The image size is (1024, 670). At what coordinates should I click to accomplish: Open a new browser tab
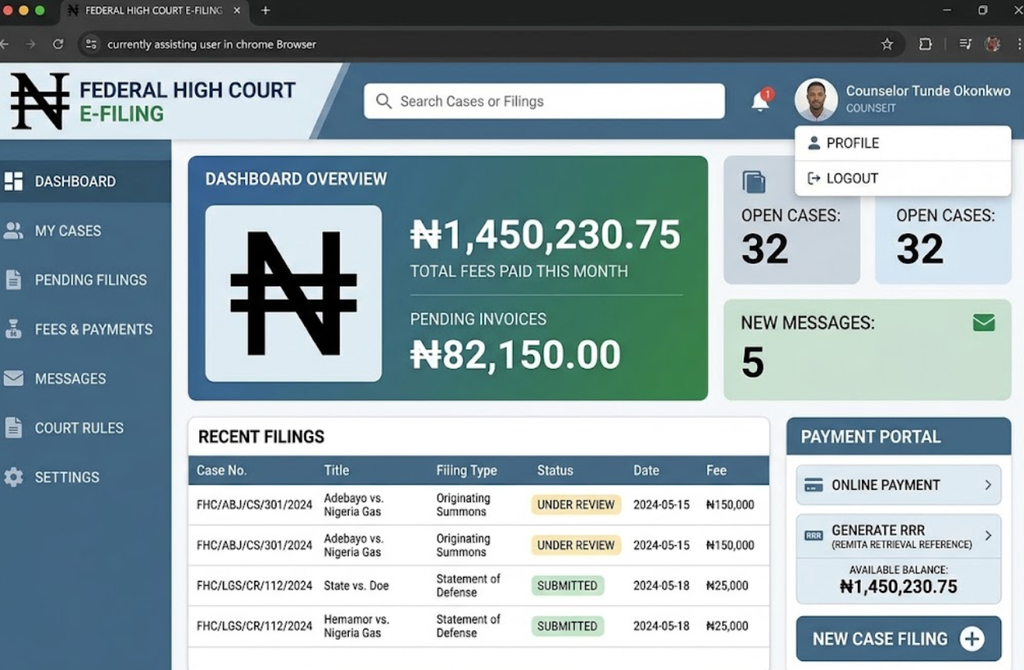coord(265,10)
